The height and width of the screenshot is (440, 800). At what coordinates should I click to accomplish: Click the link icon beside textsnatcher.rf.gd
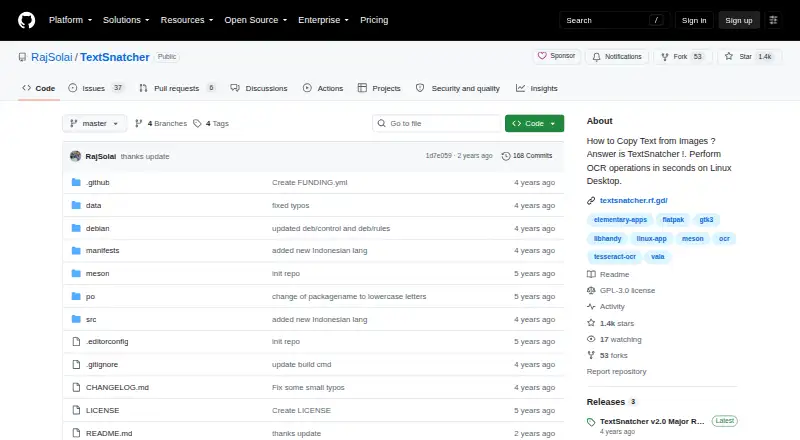(x=591, y=201)
